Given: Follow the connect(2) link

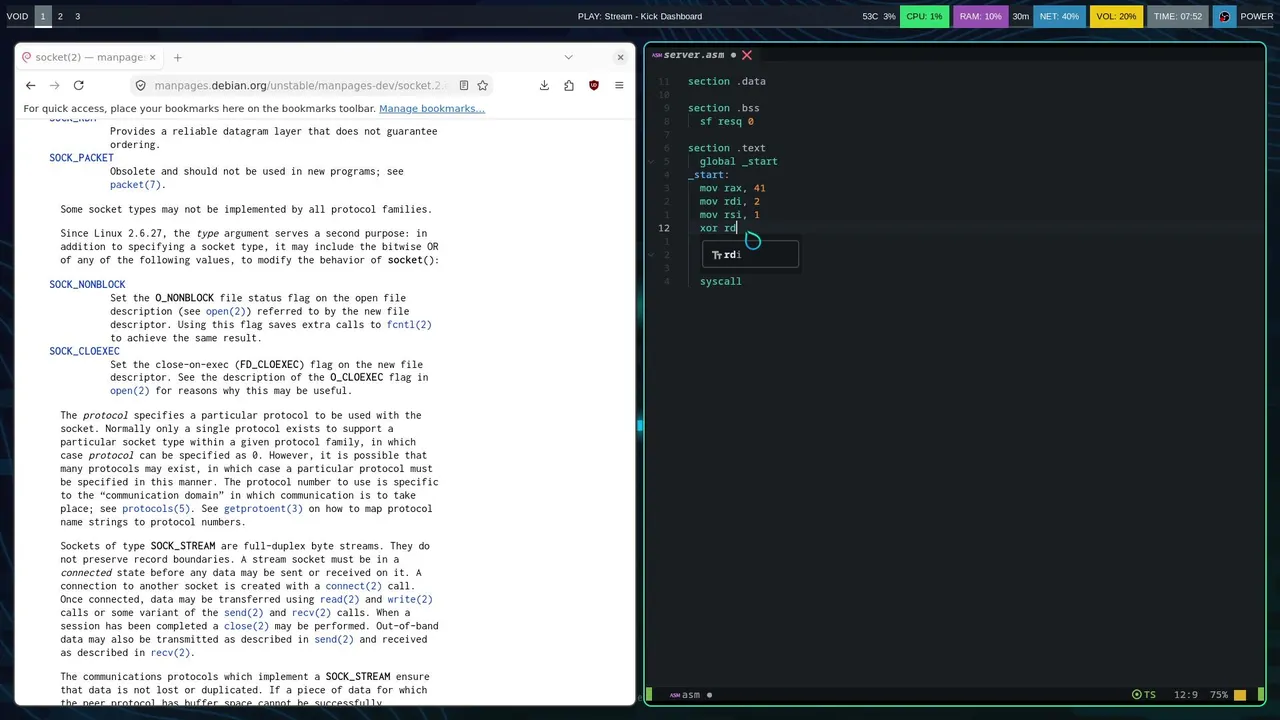Looking at the screenshot, I should [x=353, y=586].
